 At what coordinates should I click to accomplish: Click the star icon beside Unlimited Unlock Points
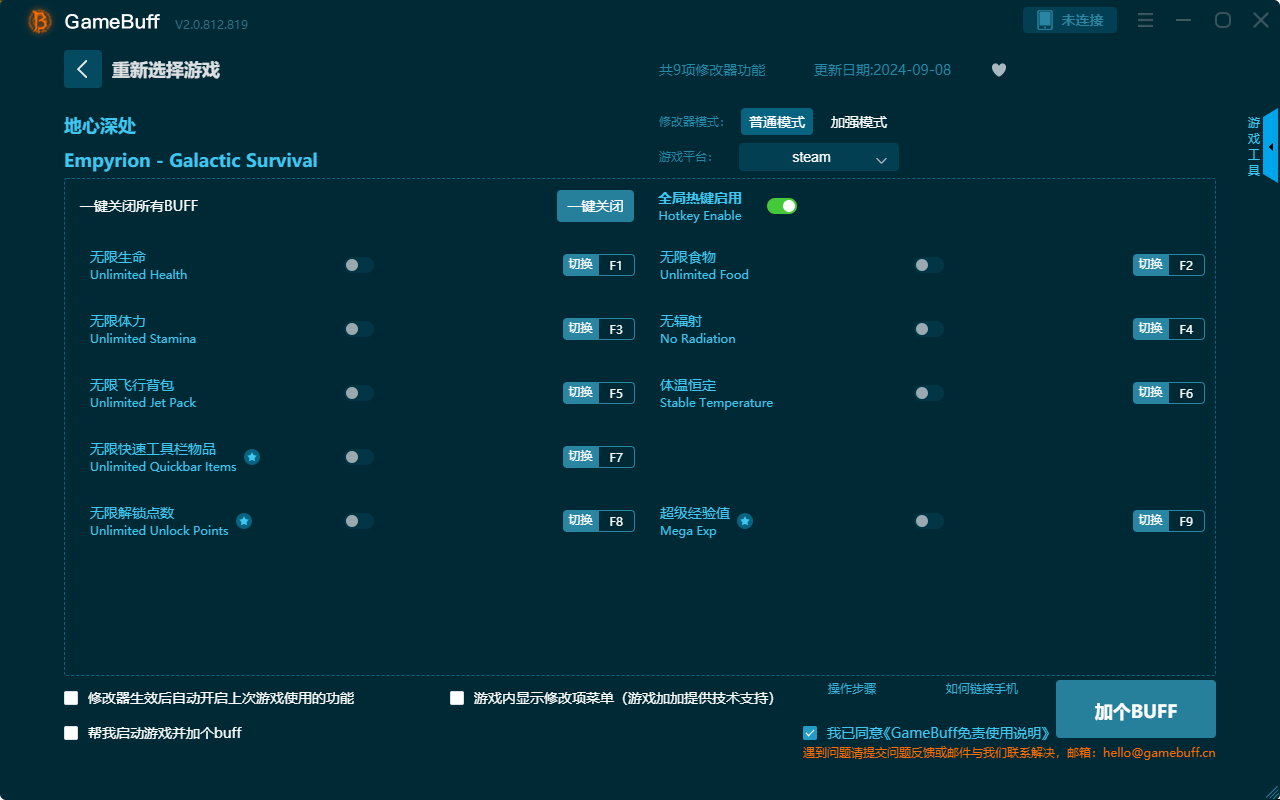point(243,521)
